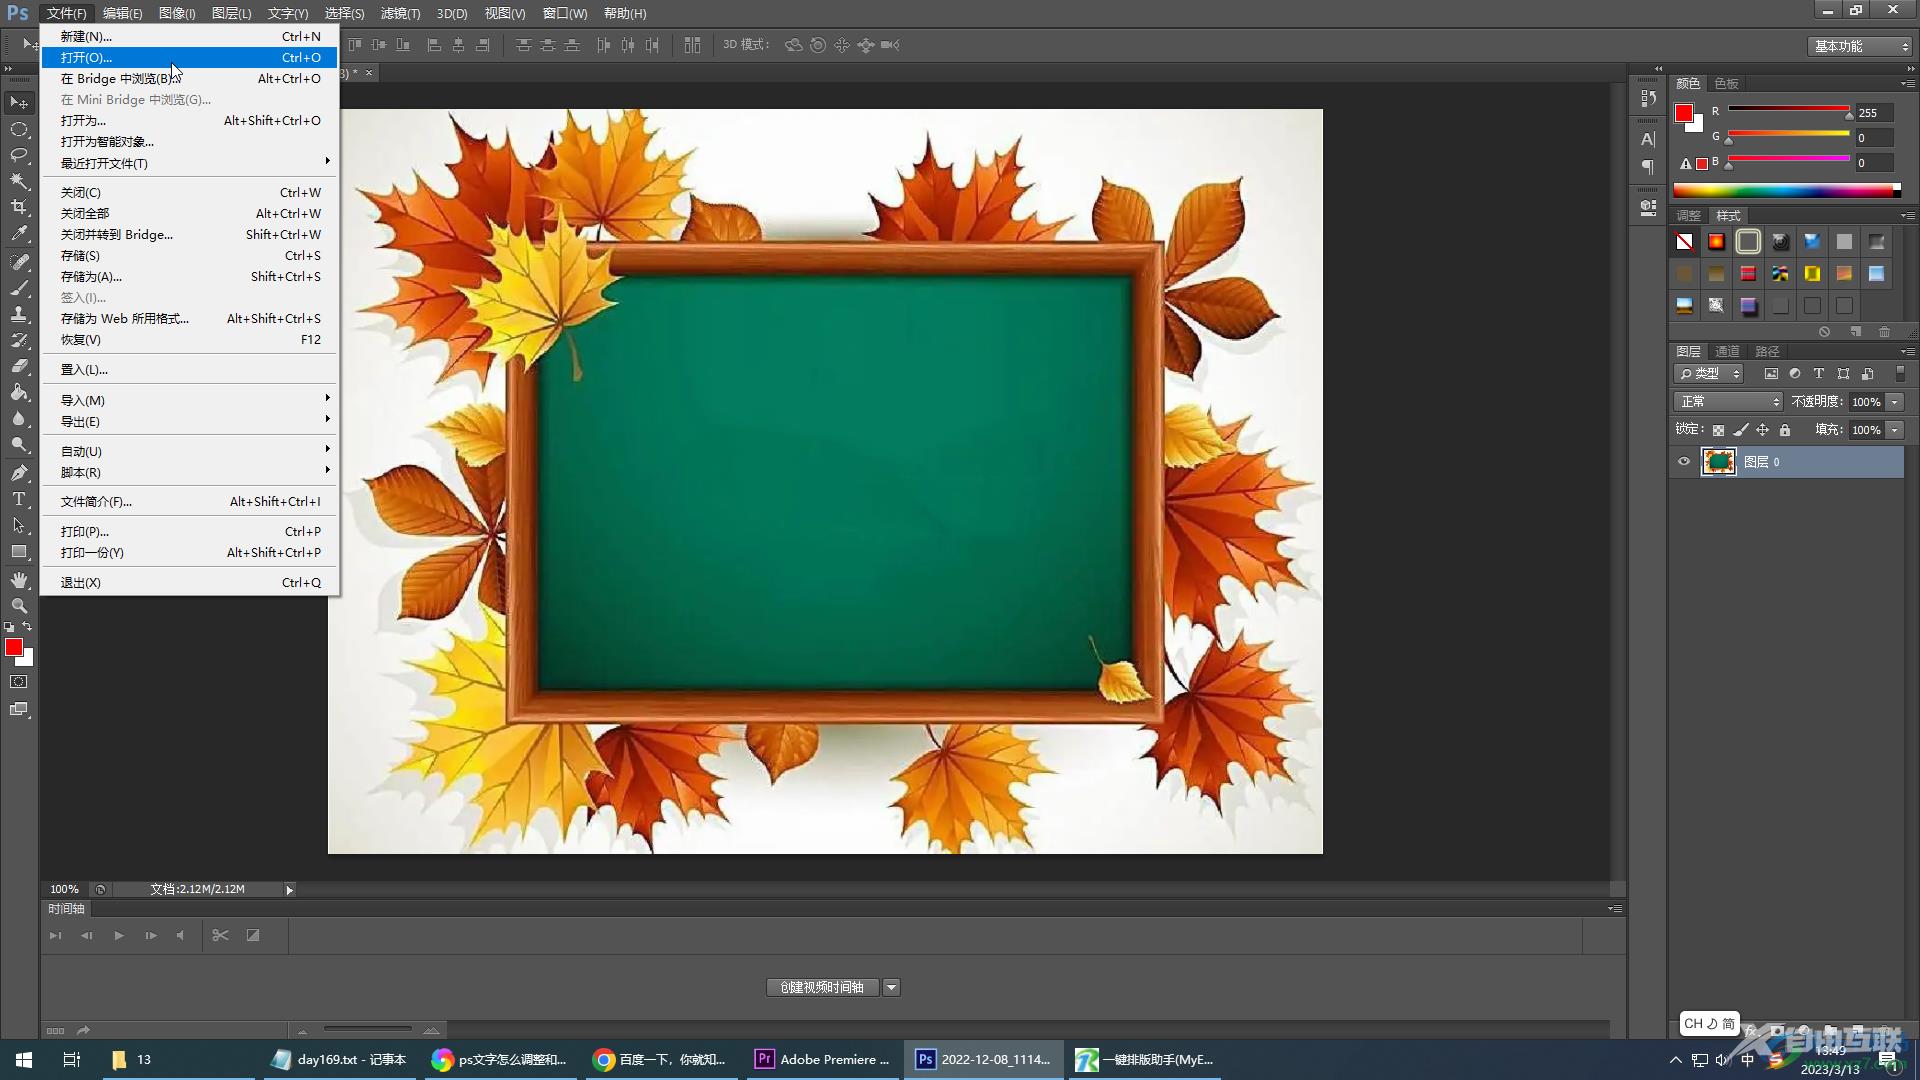Open the 填充 fill dropdown arrow
Viewport: 1920px width, 1080px height.
pyautogui.click(x=1894, y=430)
